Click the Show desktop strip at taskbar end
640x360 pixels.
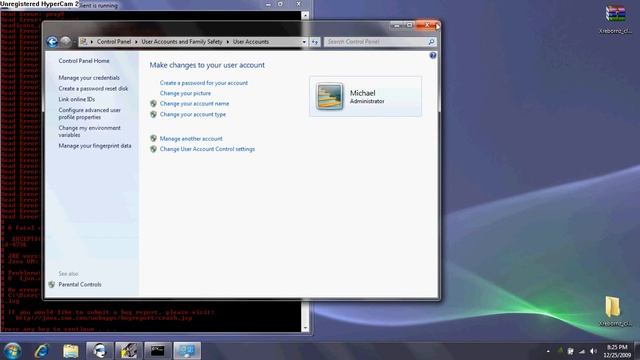click(x=637, y=351)
